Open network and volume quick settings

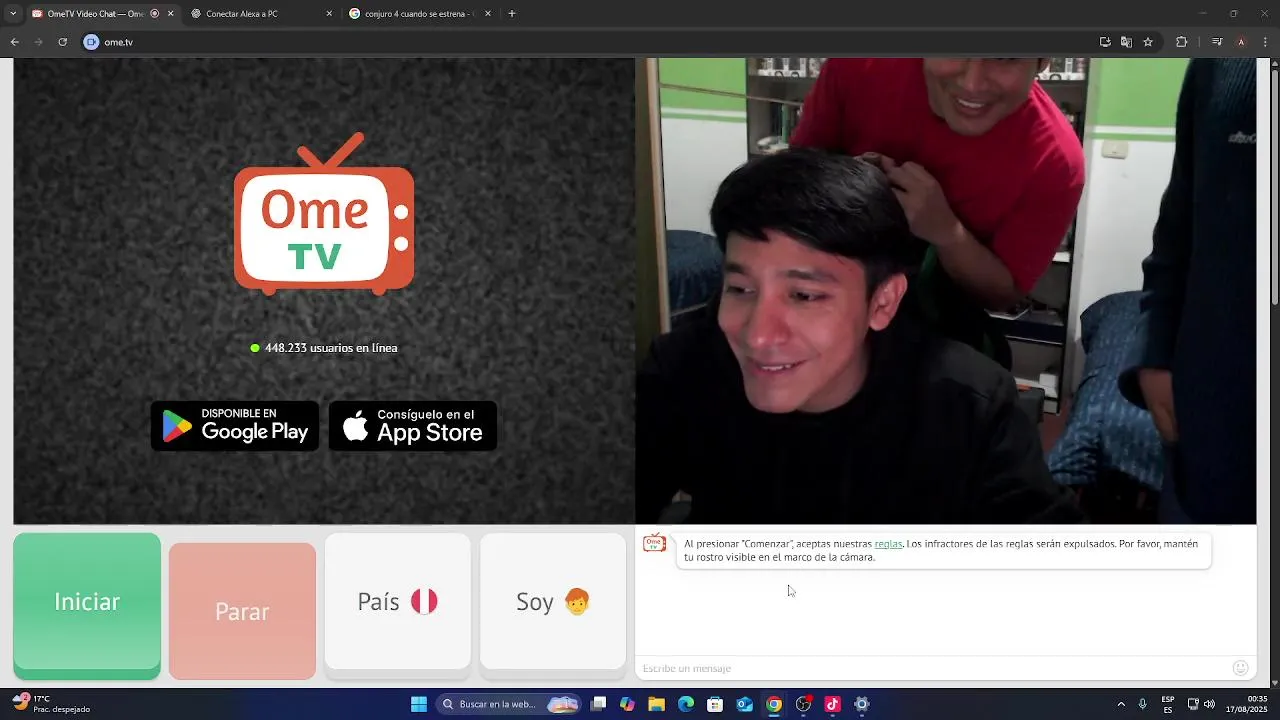pos(1200,704)
